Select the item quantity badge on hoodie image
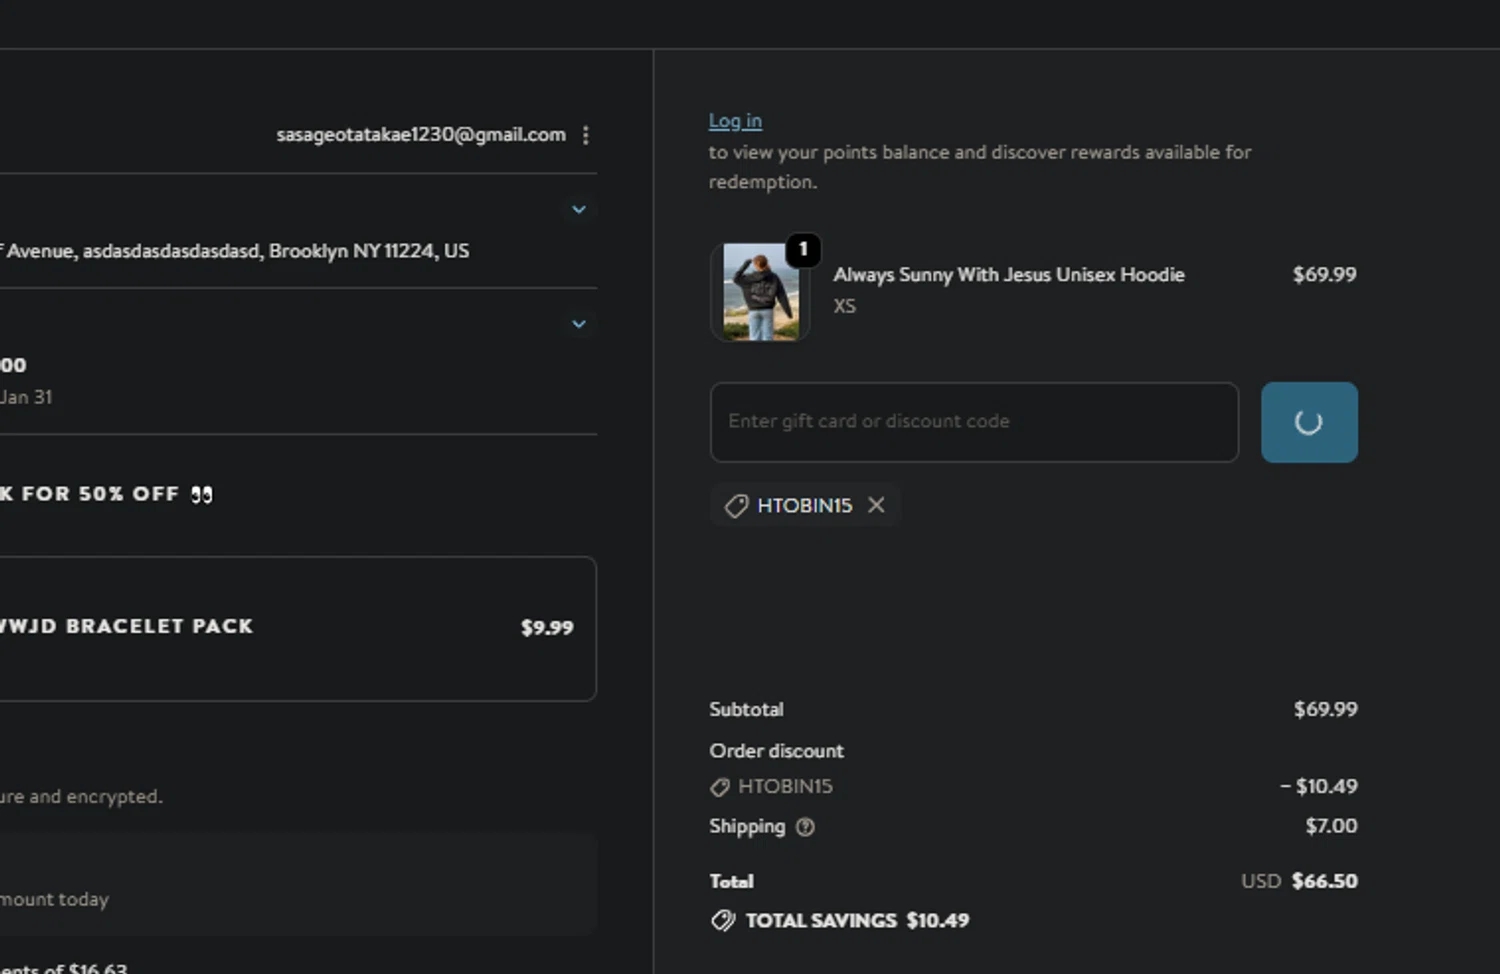 803,249
